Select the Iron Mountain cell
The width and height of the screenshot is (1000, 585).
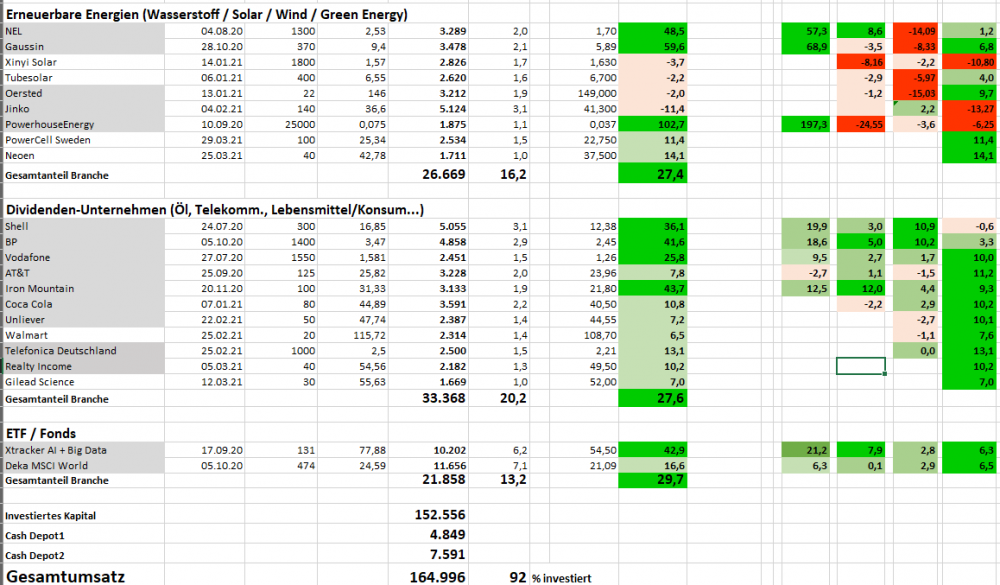coord(84,288)
